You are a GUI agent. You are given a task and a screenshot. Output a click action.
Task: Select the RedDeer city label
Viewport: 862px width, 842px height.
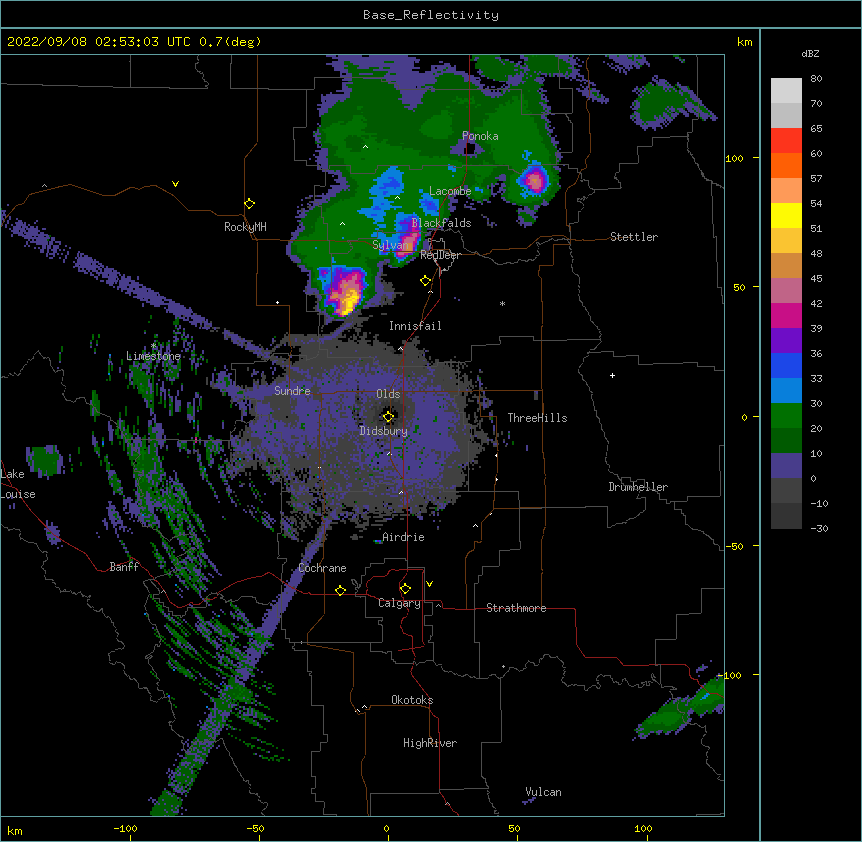pyautogui.click(x=440, y=255)
